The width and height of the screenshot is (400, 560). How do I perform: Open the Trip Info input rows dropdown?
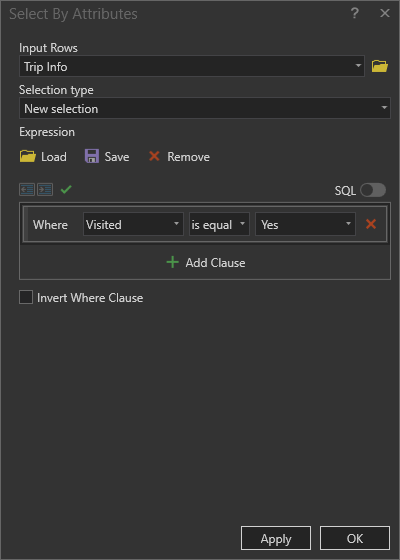click(192, 66)
